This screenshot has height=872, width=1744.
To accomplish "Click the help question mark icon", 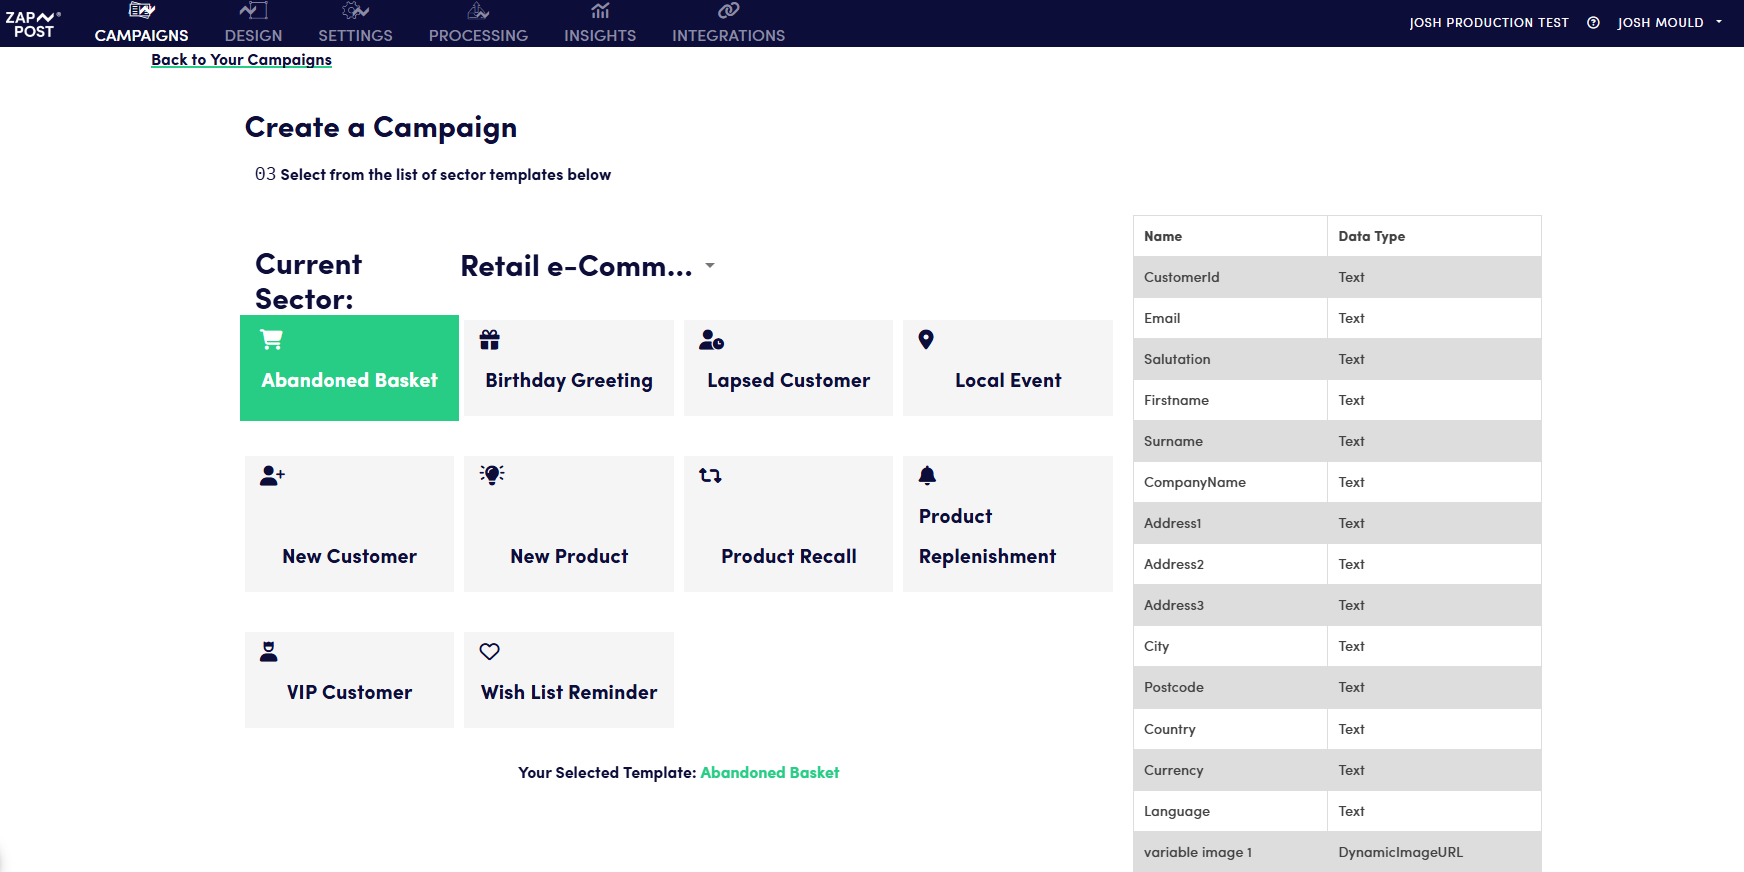I will click(x=1593, y=23).
